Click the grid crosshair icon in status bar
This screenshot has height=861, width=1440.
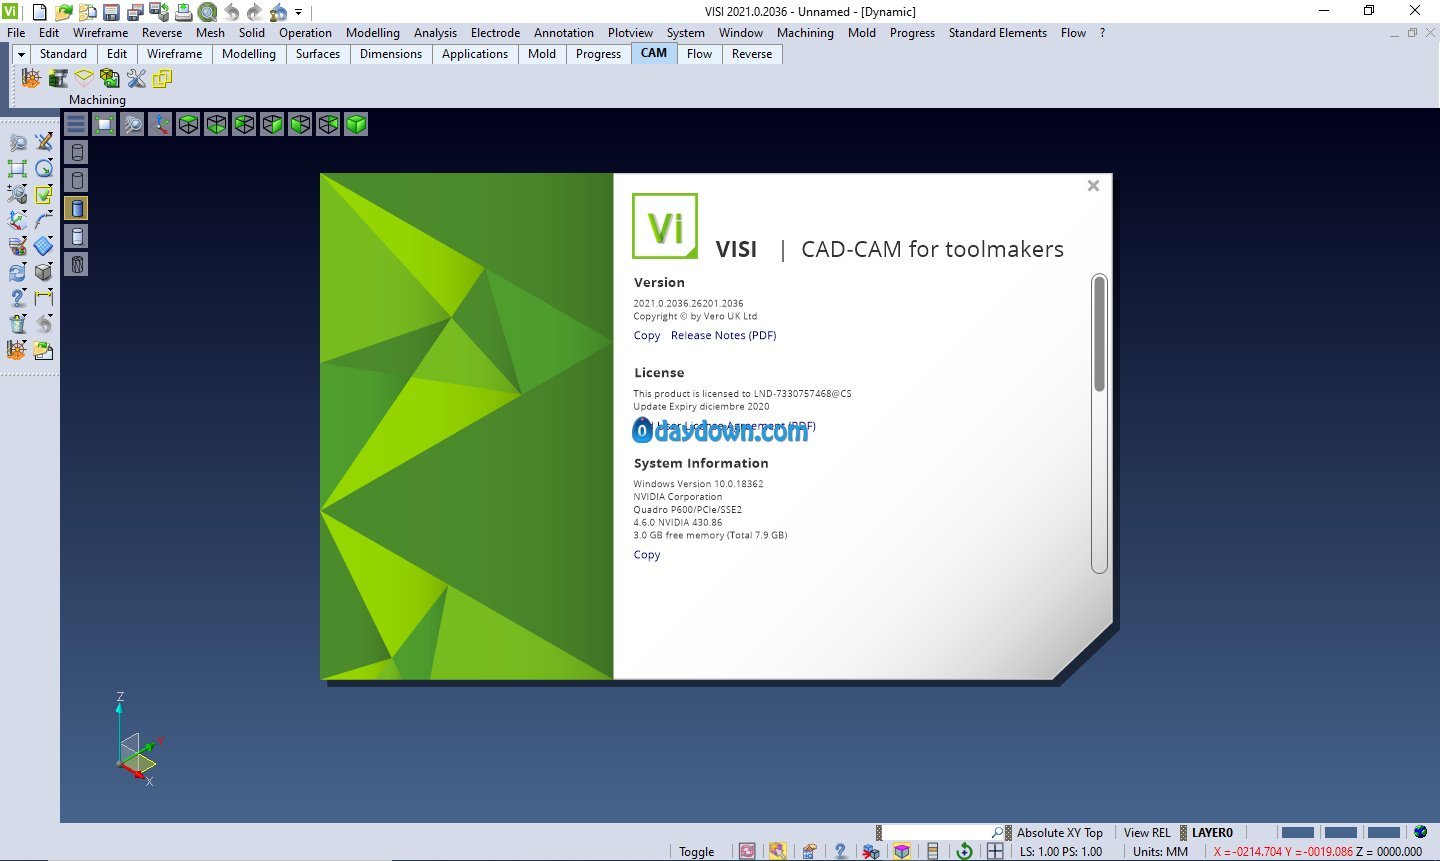(995, 851)
